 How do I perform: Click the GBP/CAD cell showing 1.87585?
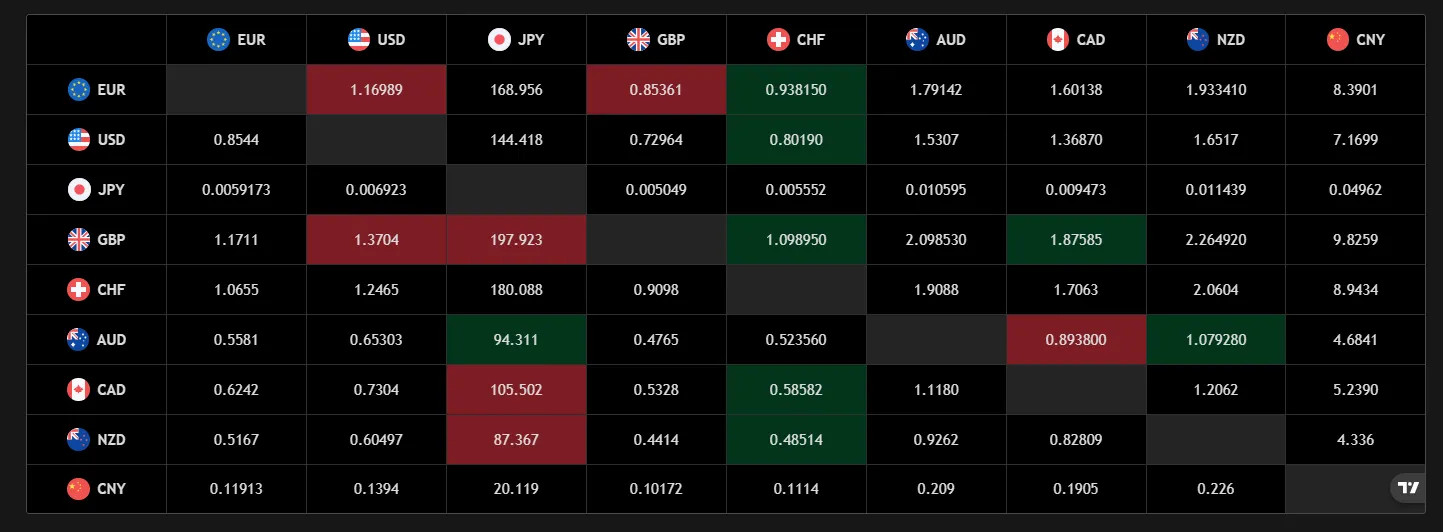point(1076,240)
